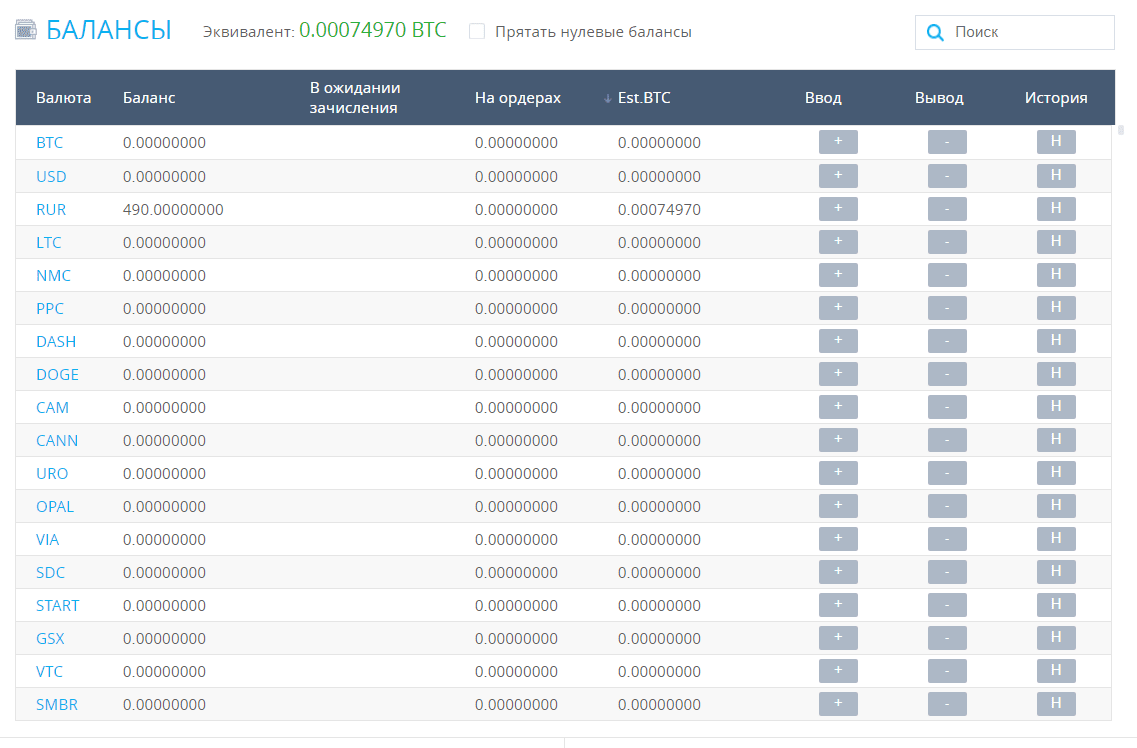This screenshot has height=748, width=1137.
Task: Sort by the Валюта column header
Action: coord(63,98)
